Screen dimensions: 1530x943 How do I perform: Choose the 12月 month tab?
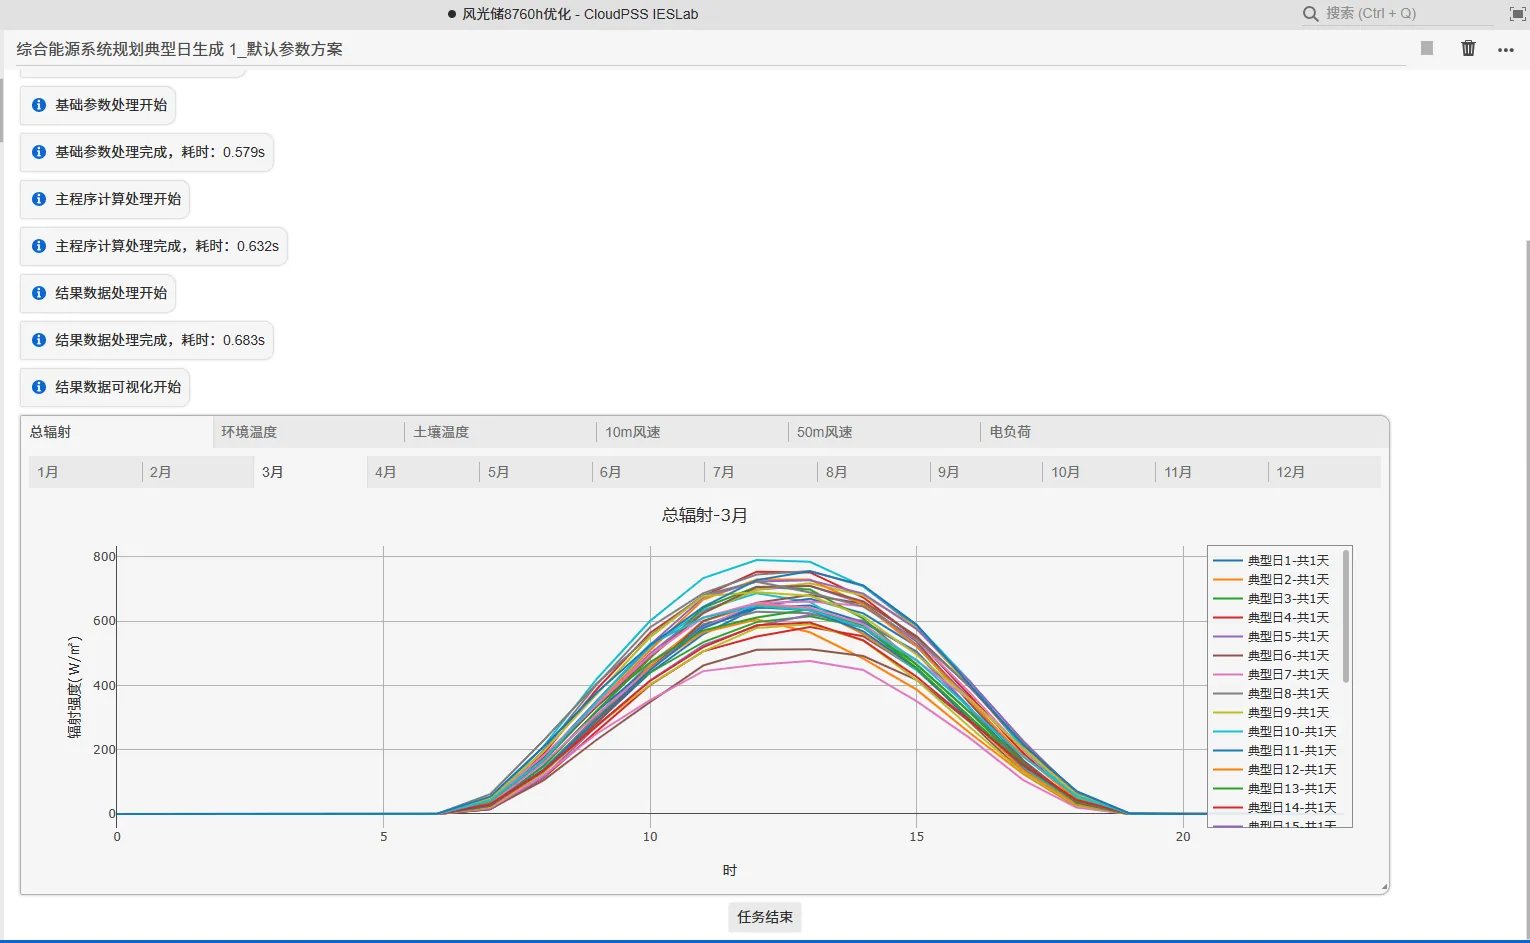click(1325, 472)
